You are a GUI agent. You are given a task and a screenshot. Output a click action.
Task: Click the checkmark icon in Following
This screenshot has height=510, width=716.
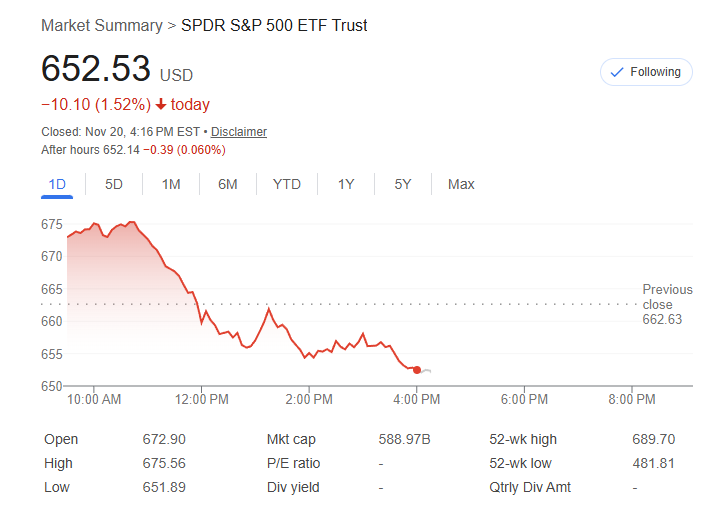617,72
